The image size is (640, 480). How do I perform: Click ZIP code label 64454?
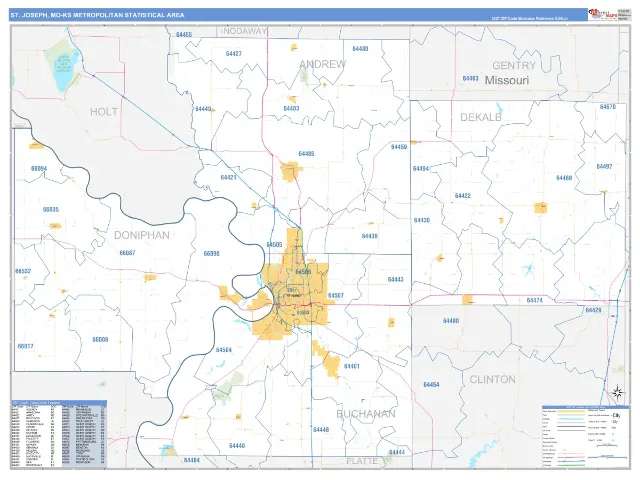[431, 384]
